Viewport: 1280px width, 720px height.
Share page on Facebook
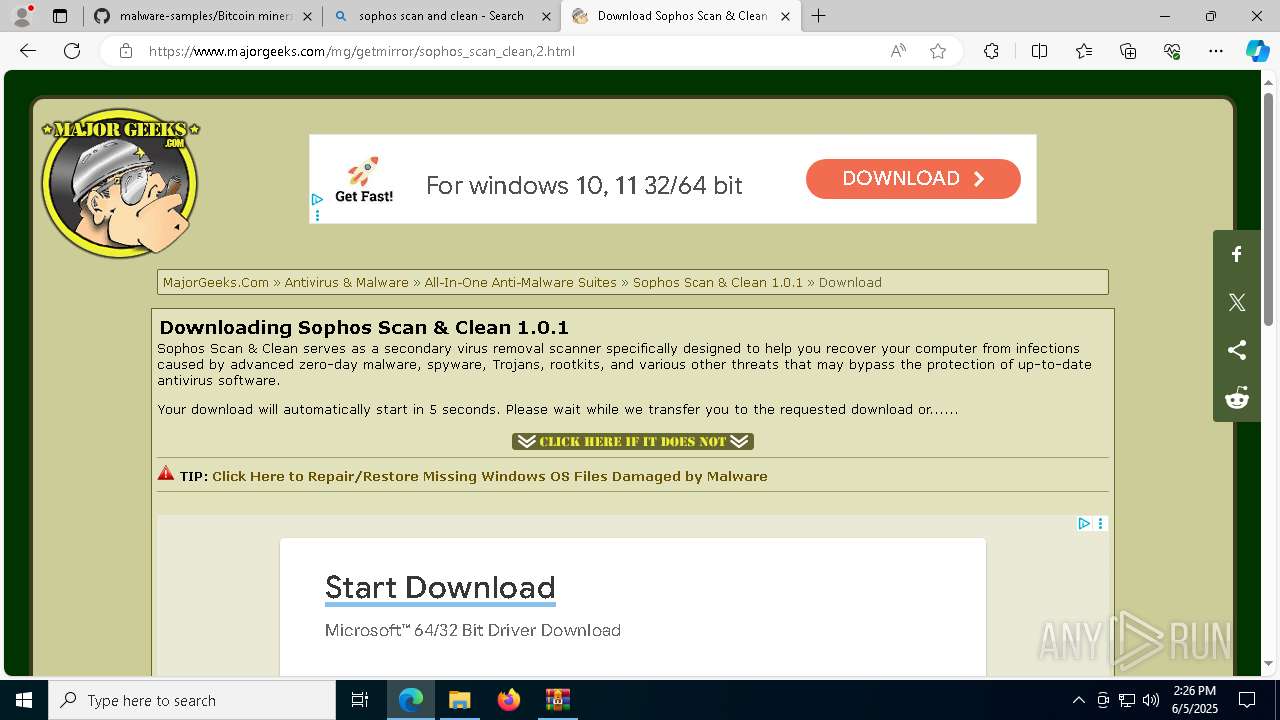point(1237,254)
